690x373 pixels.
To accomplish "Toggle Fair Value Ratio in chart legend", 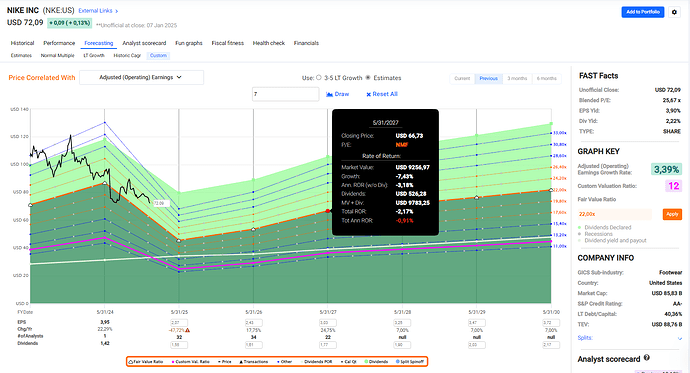I will [146, 362].
